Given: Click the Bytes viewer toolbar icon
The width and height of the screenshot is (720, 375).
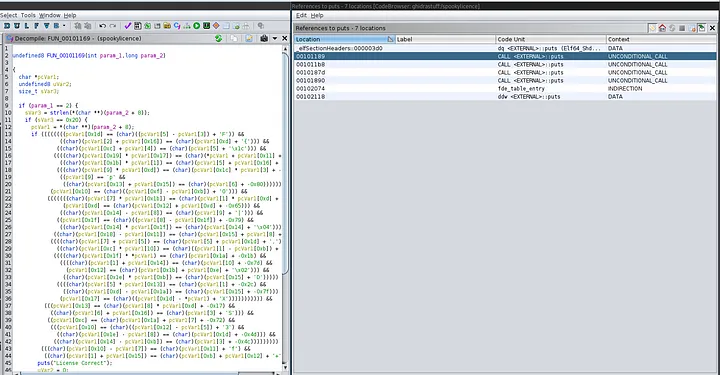Looking at the screenshot, I should (137, 26).
